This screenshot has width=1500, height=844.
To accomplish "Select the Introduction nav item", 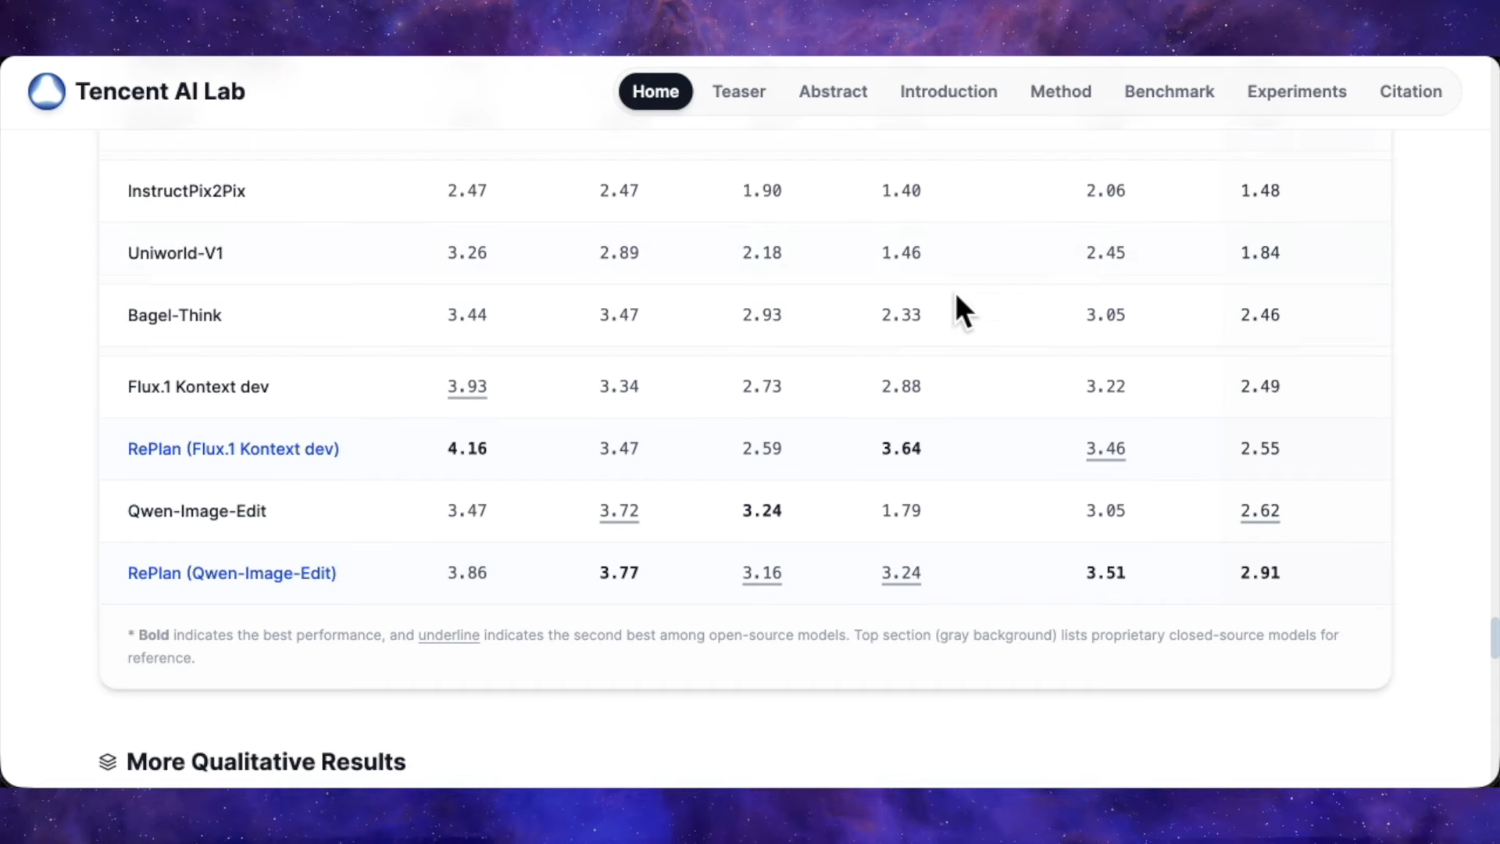I will [x=949, y=91].
